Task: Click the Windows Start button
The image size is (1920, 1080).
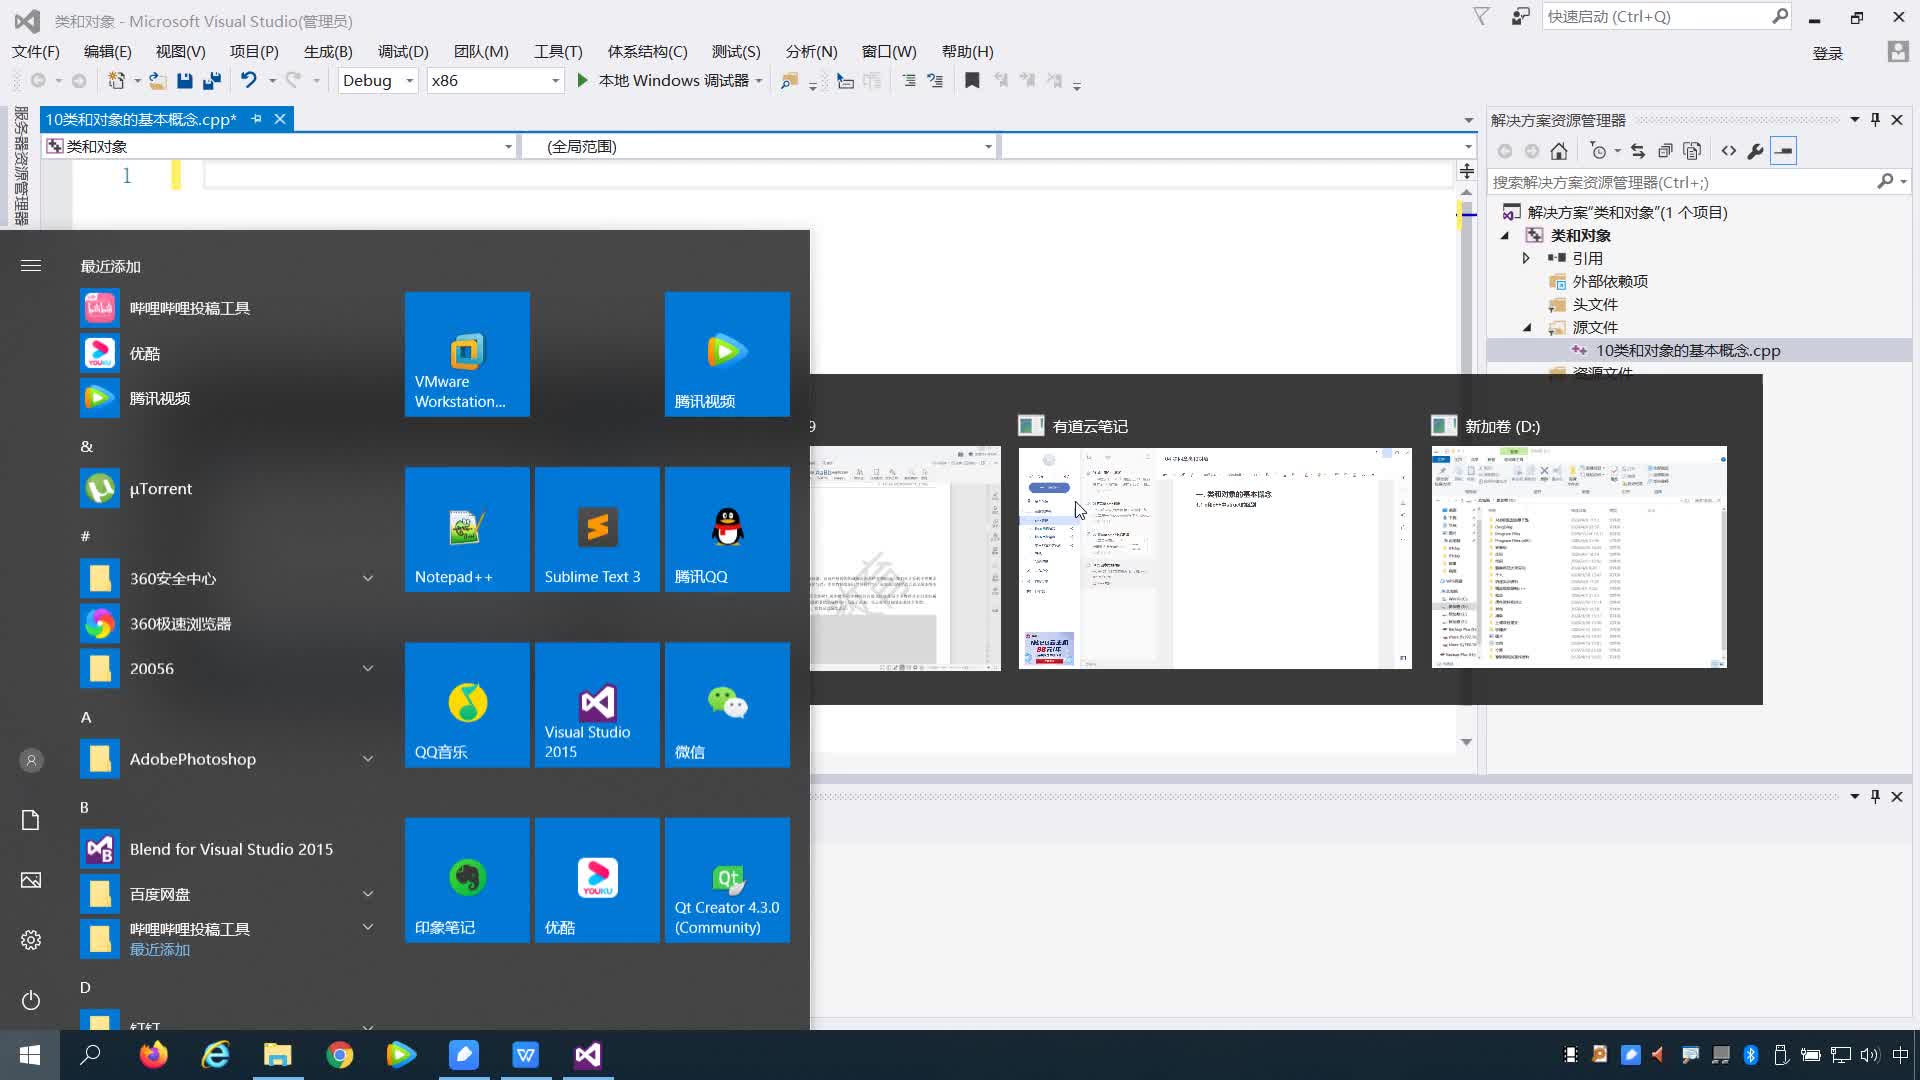Action: coord(30,1055)
